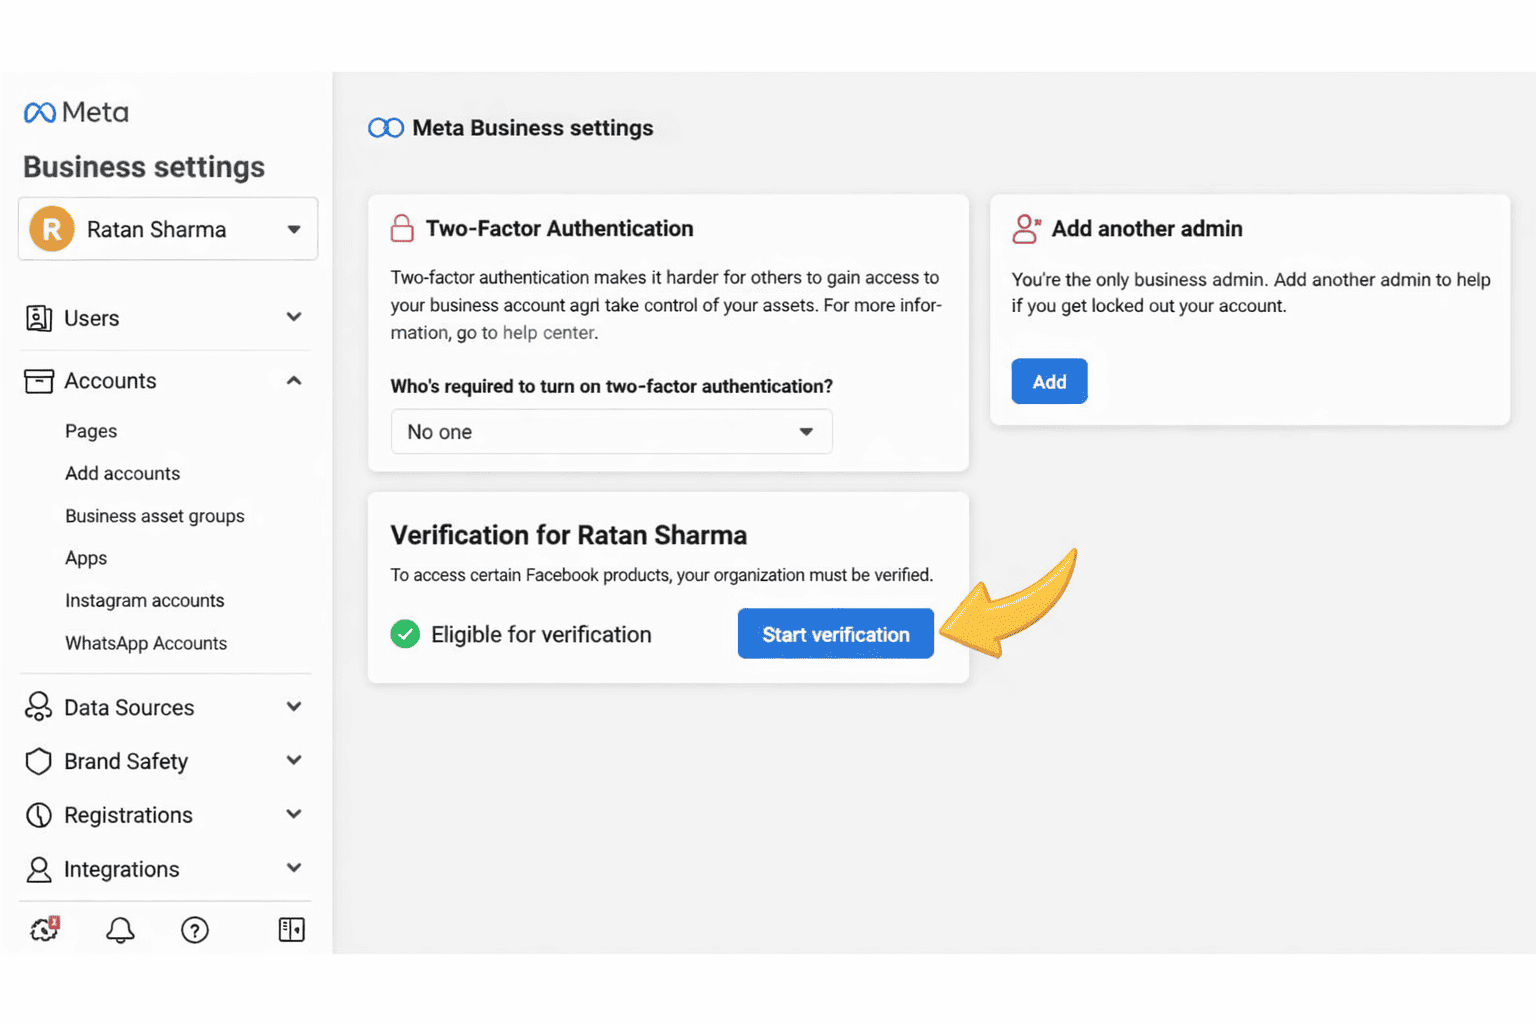1536x1024 pixels.
Task: Expand the Users section chevron
Action: click(294, 317)
